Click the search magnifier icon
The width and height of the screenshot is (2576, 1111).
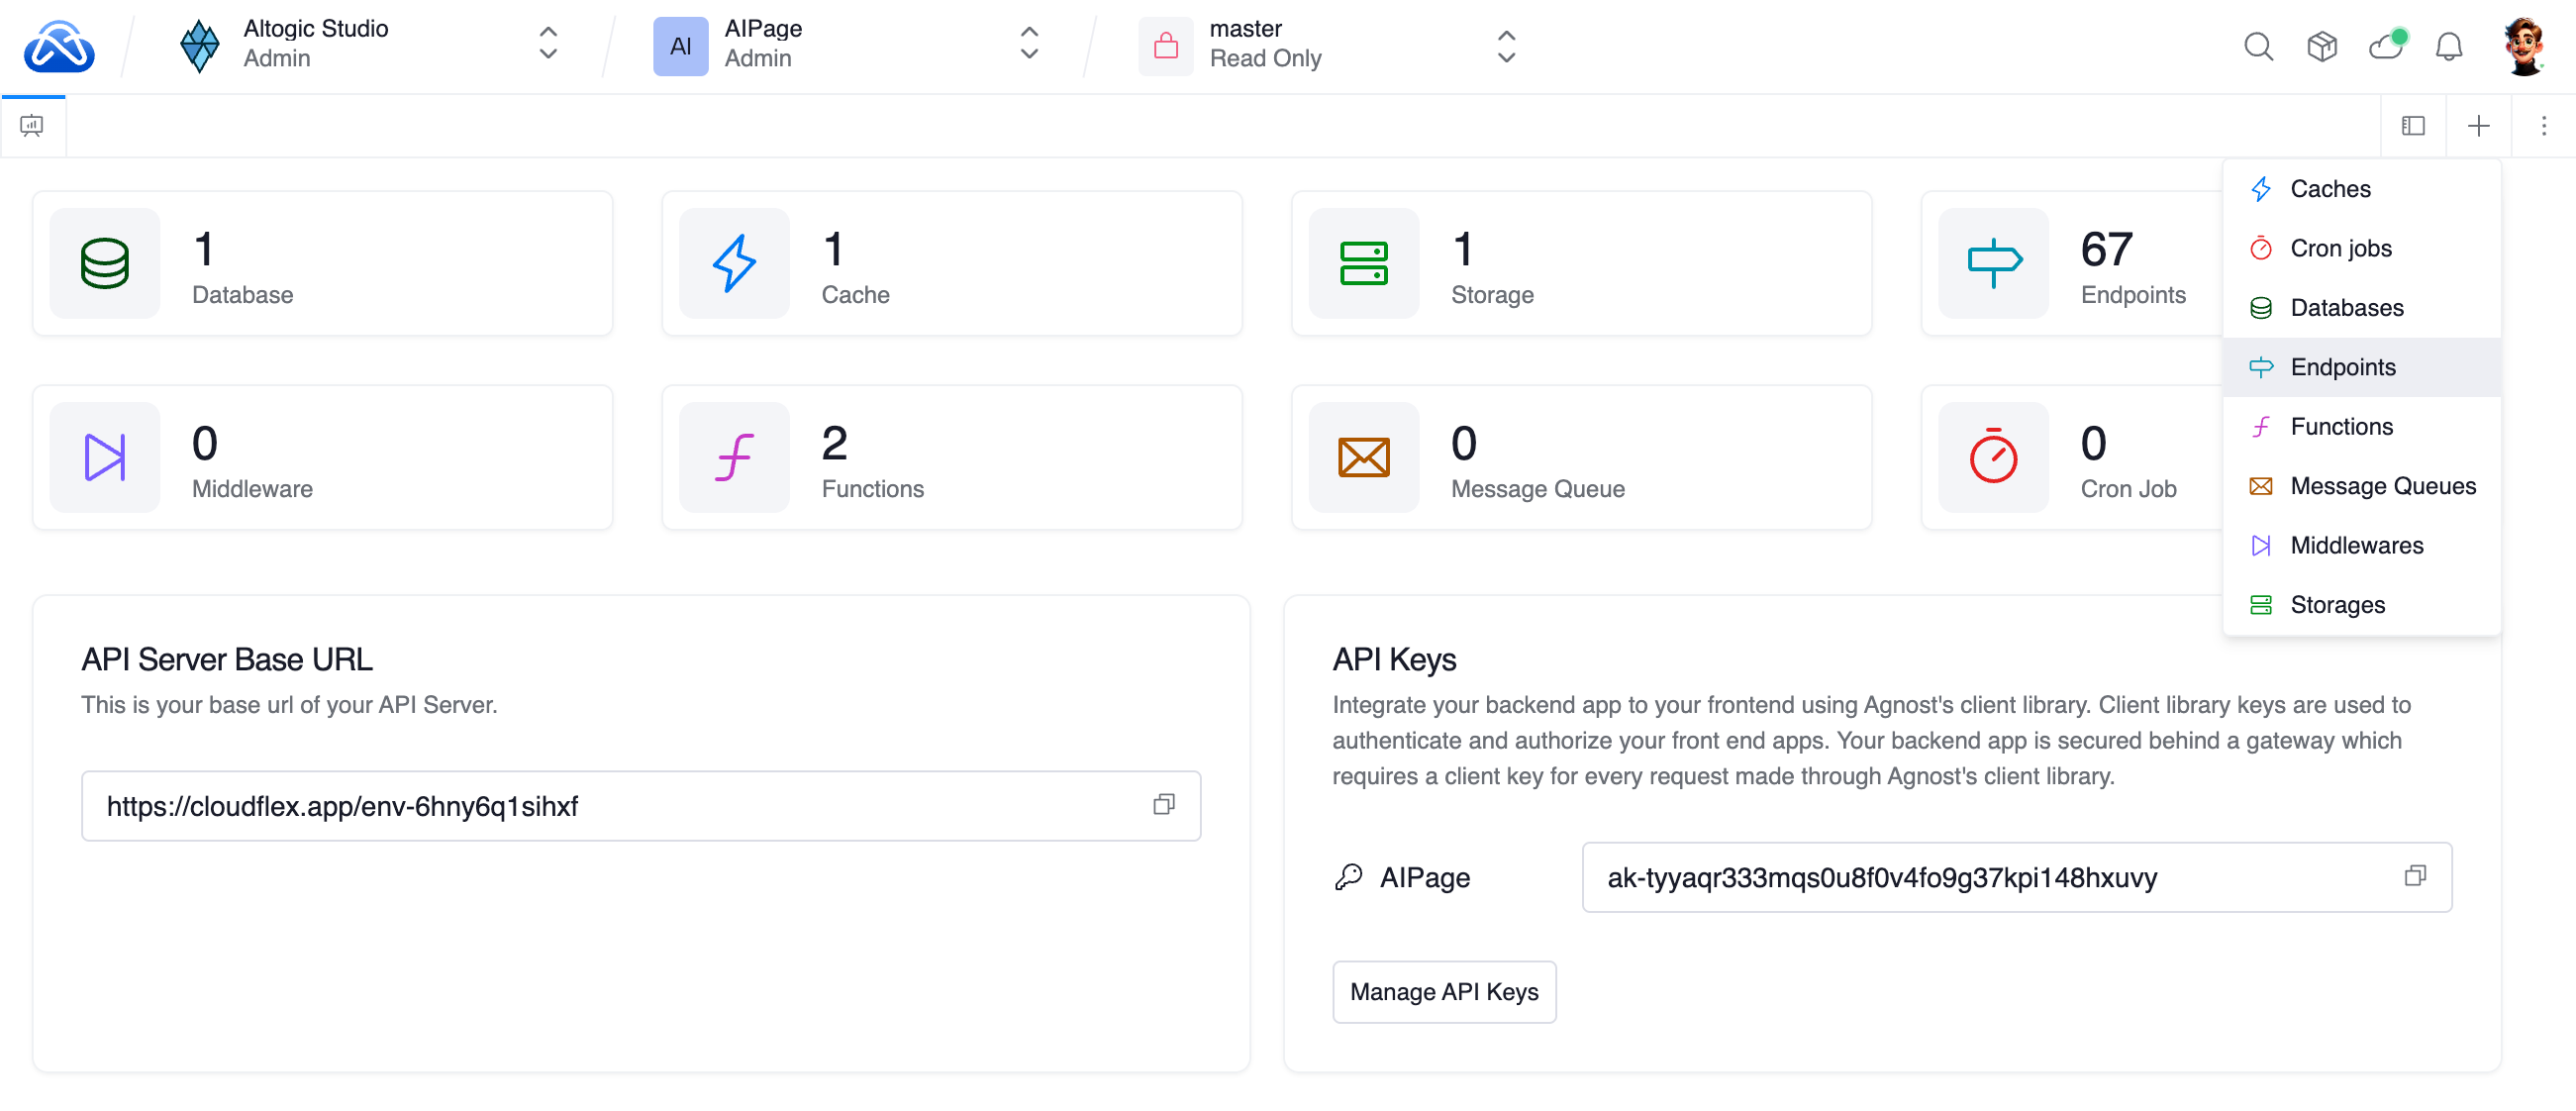click(x=2258, y=46)
